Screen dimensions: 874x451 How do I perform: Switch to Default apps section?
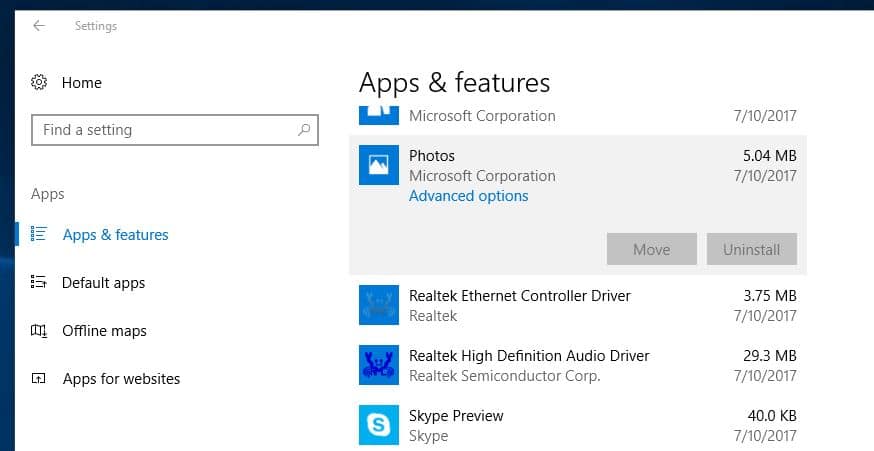coord(103,283)
